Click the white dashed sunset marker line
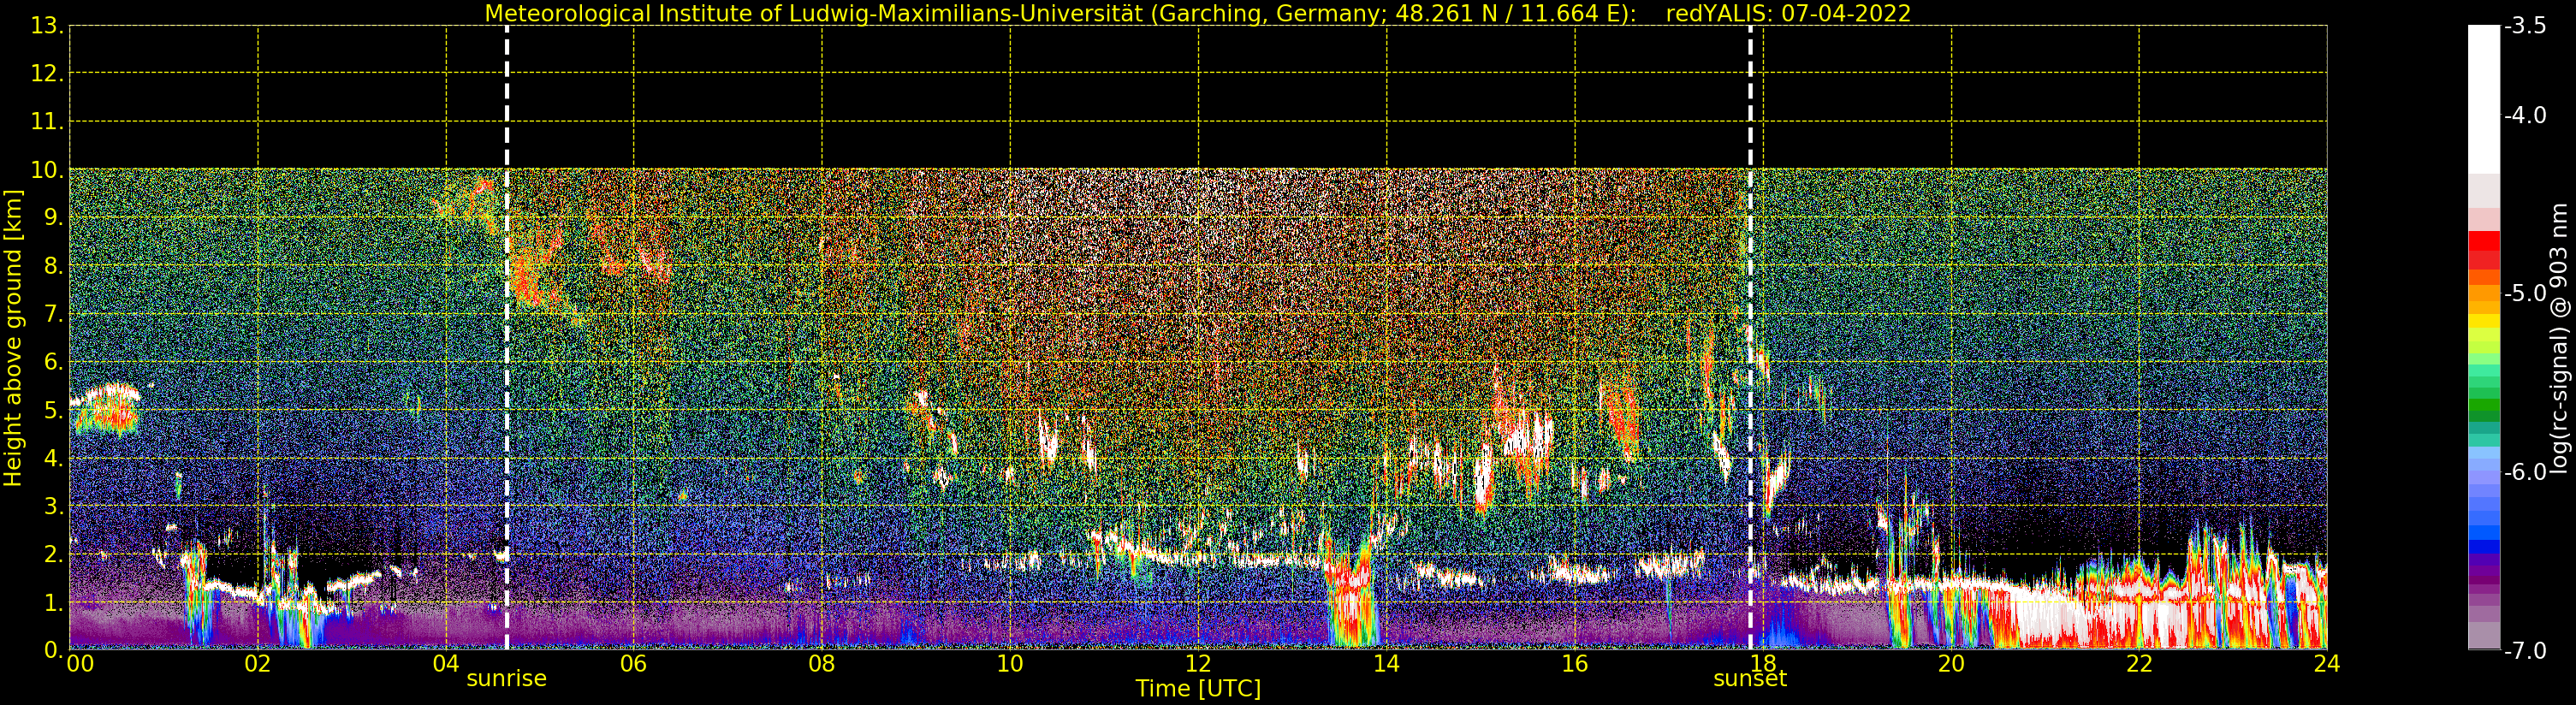The width and height of the screenshot is (2576, 705). [1750, 338]
